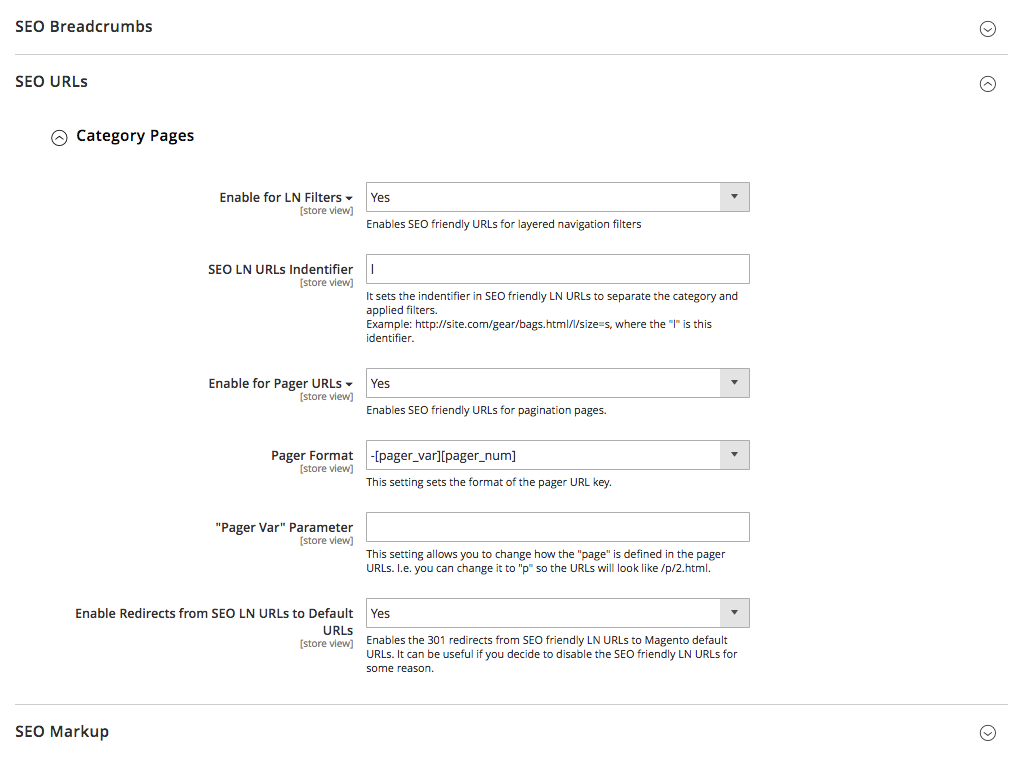Open the Enable for LN Filters dropdown

[557, 197]
